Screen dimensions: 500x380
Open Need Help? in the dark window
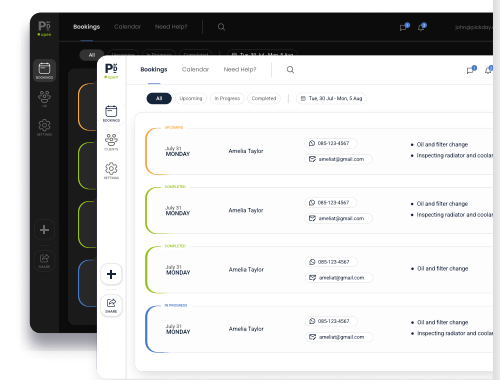171,27
